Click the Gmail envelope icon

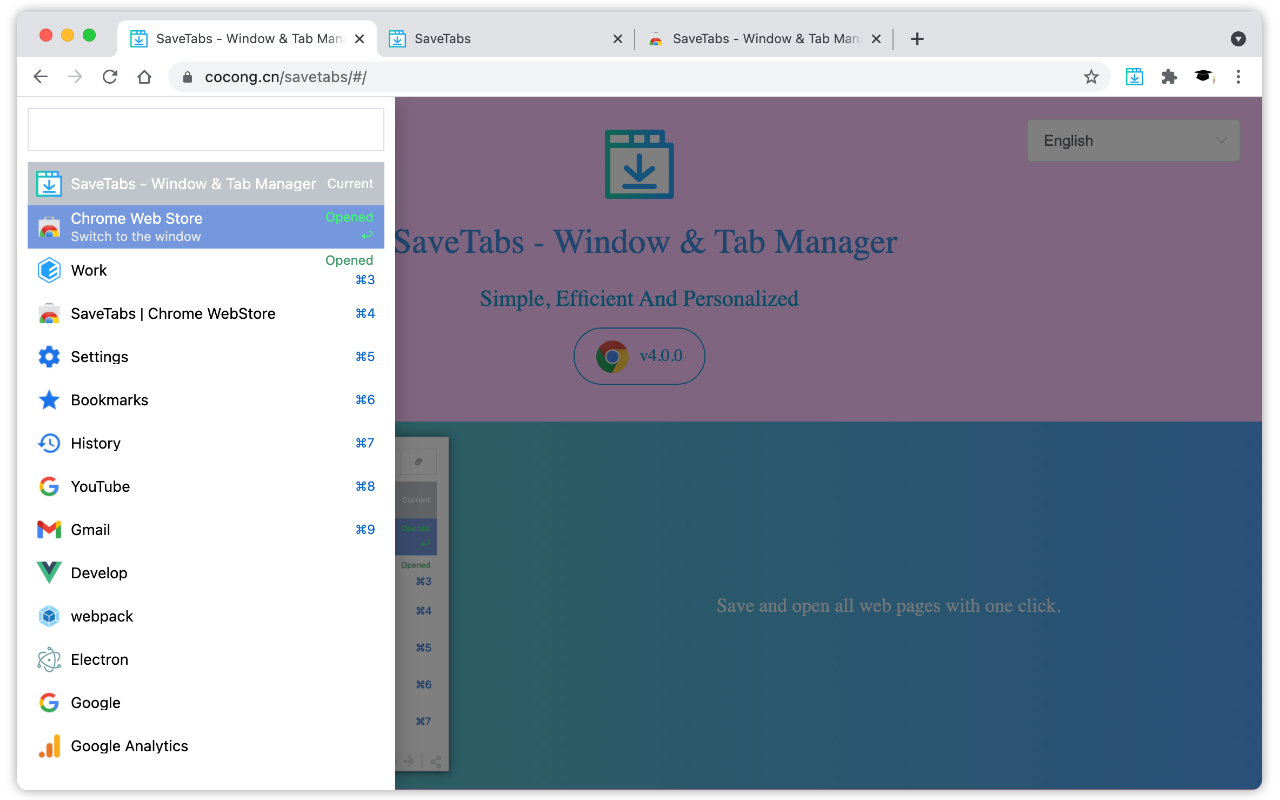pyautogui.click(x=49, y=530)
